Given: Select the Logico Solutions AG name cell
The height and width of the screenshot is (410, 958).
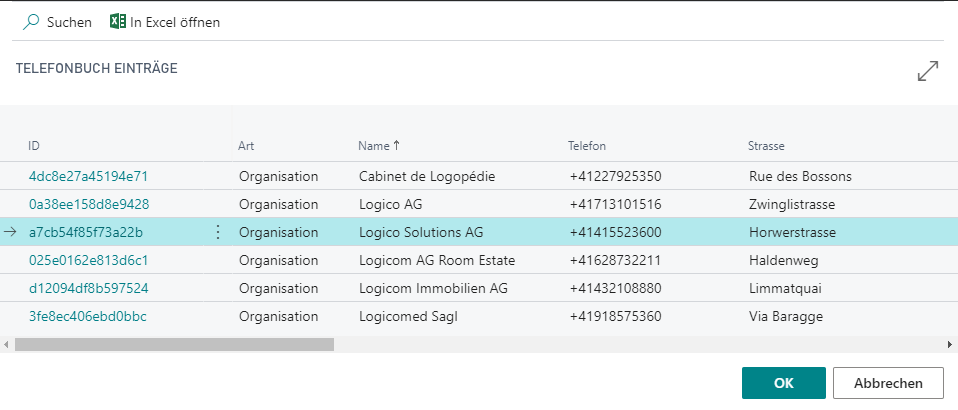Looking at the screenshot, I should pos(421,232).
